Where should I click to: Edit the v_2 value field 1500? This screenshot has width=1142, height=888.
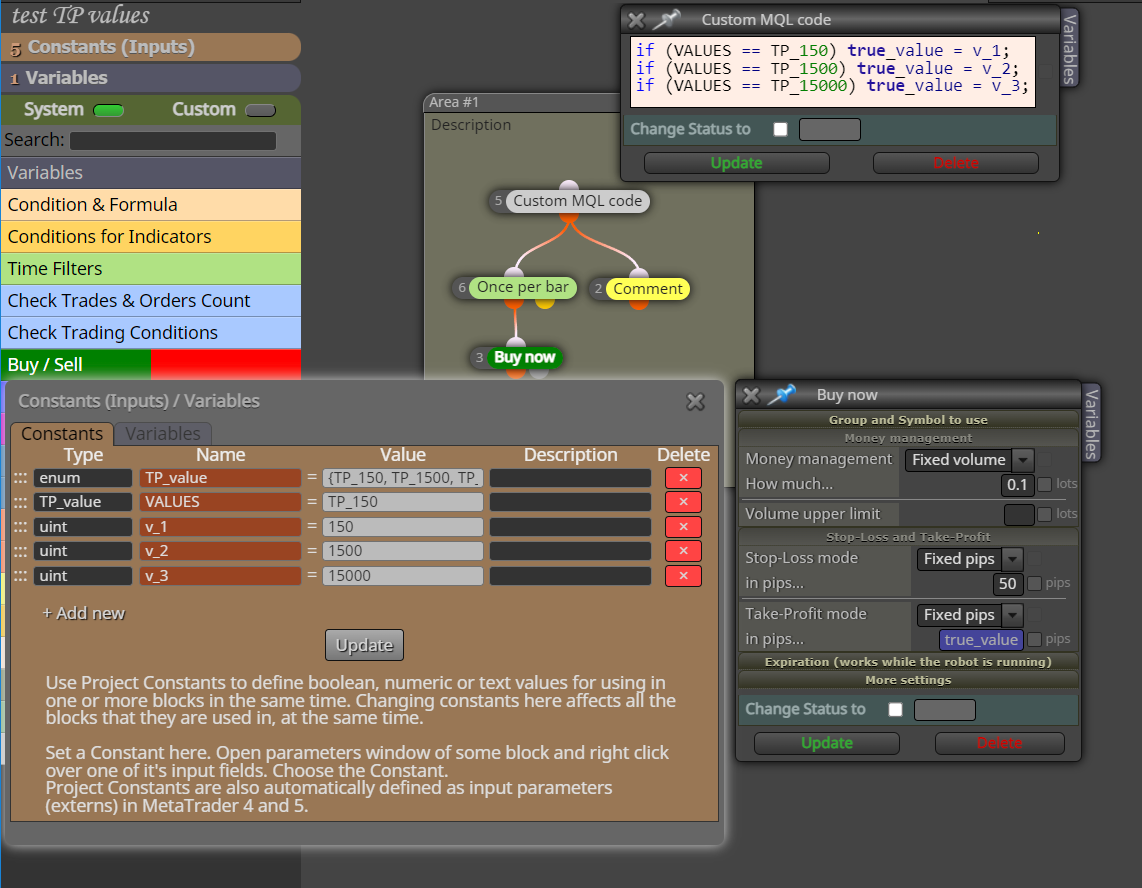[403, 551]
